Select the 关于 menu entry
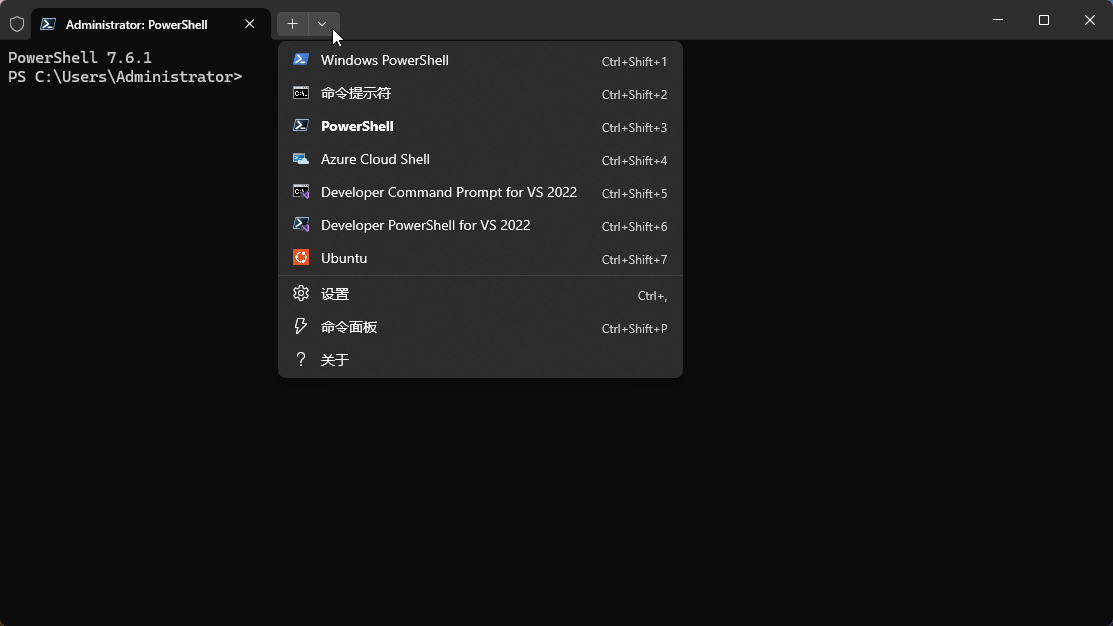 click(481, 360)
